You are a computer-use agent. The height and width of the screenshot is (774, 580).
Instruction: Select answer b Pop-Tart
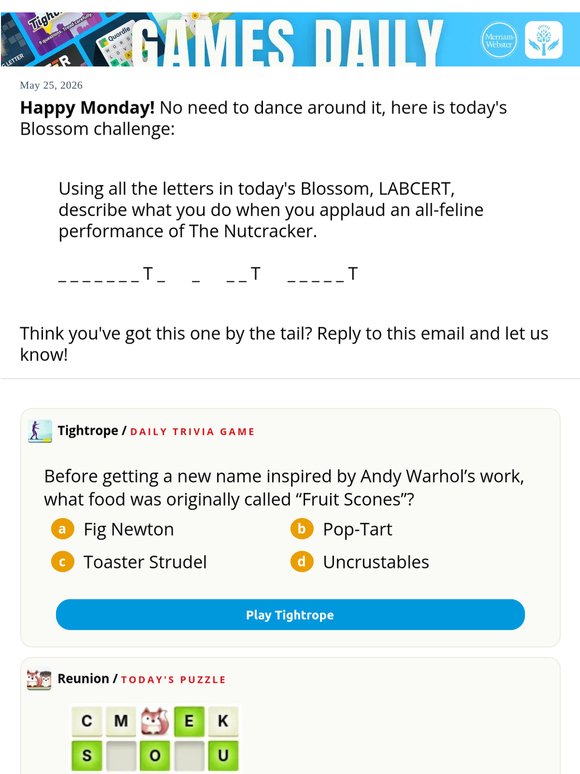[x=341, y=529]
